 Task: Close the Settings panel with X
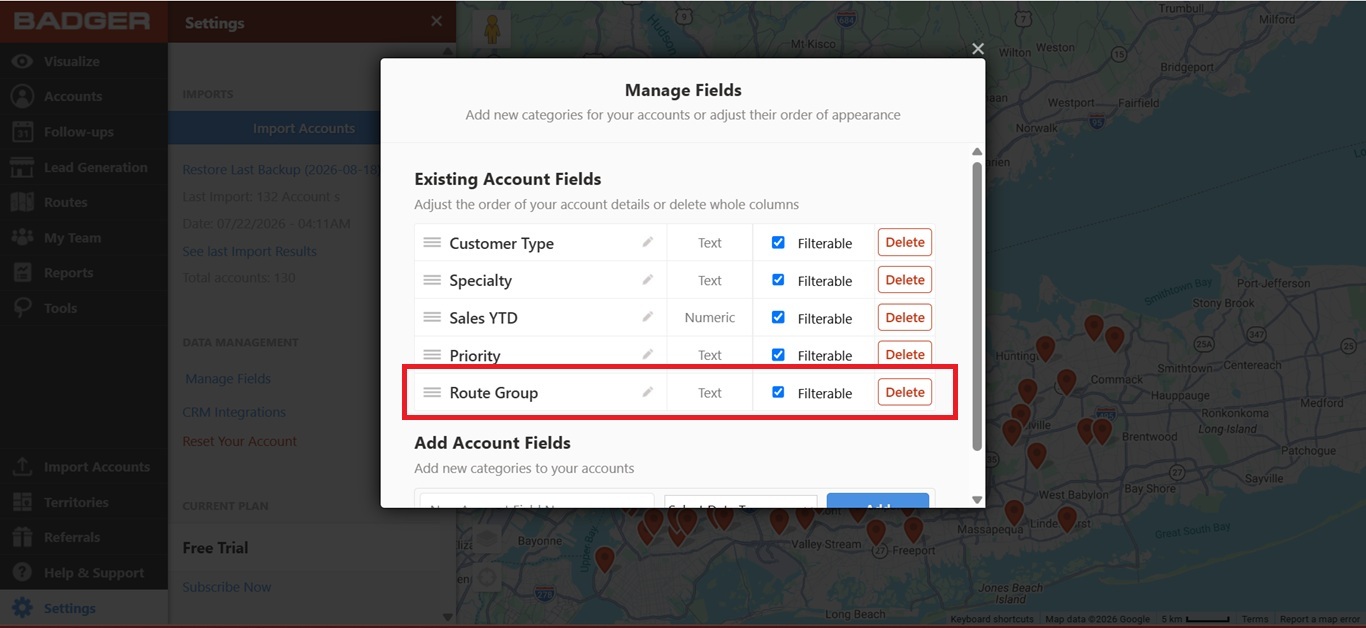[x=436, y=21]
